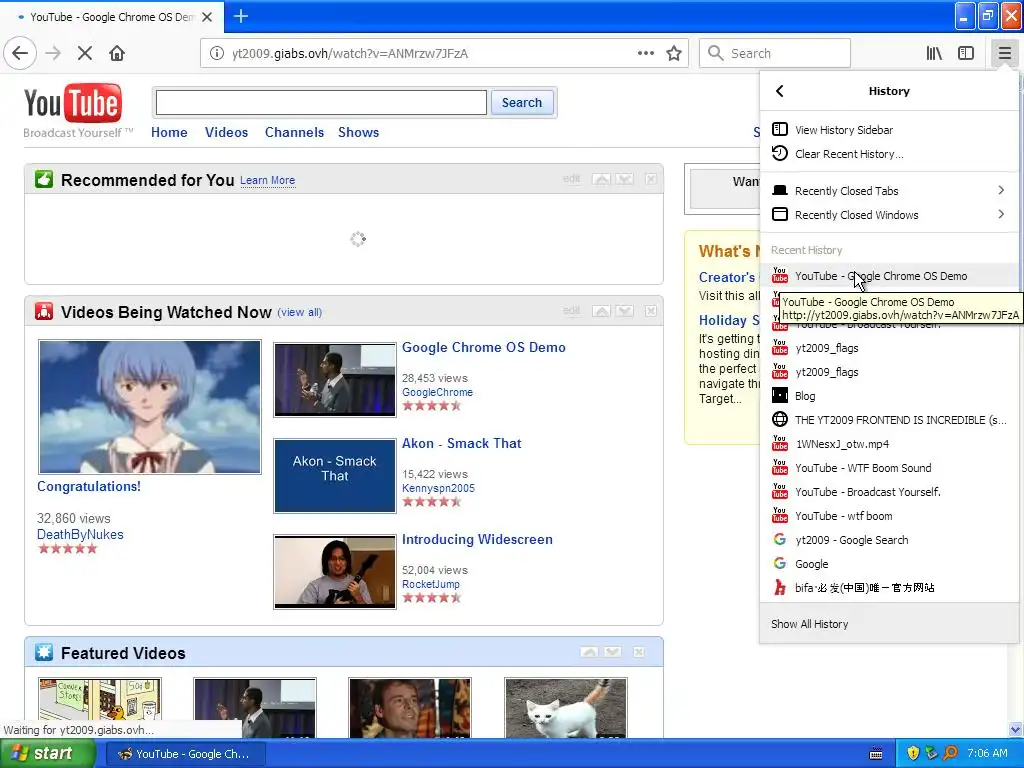
Task: Open the Shows navigation link
Action: (359, 133)
